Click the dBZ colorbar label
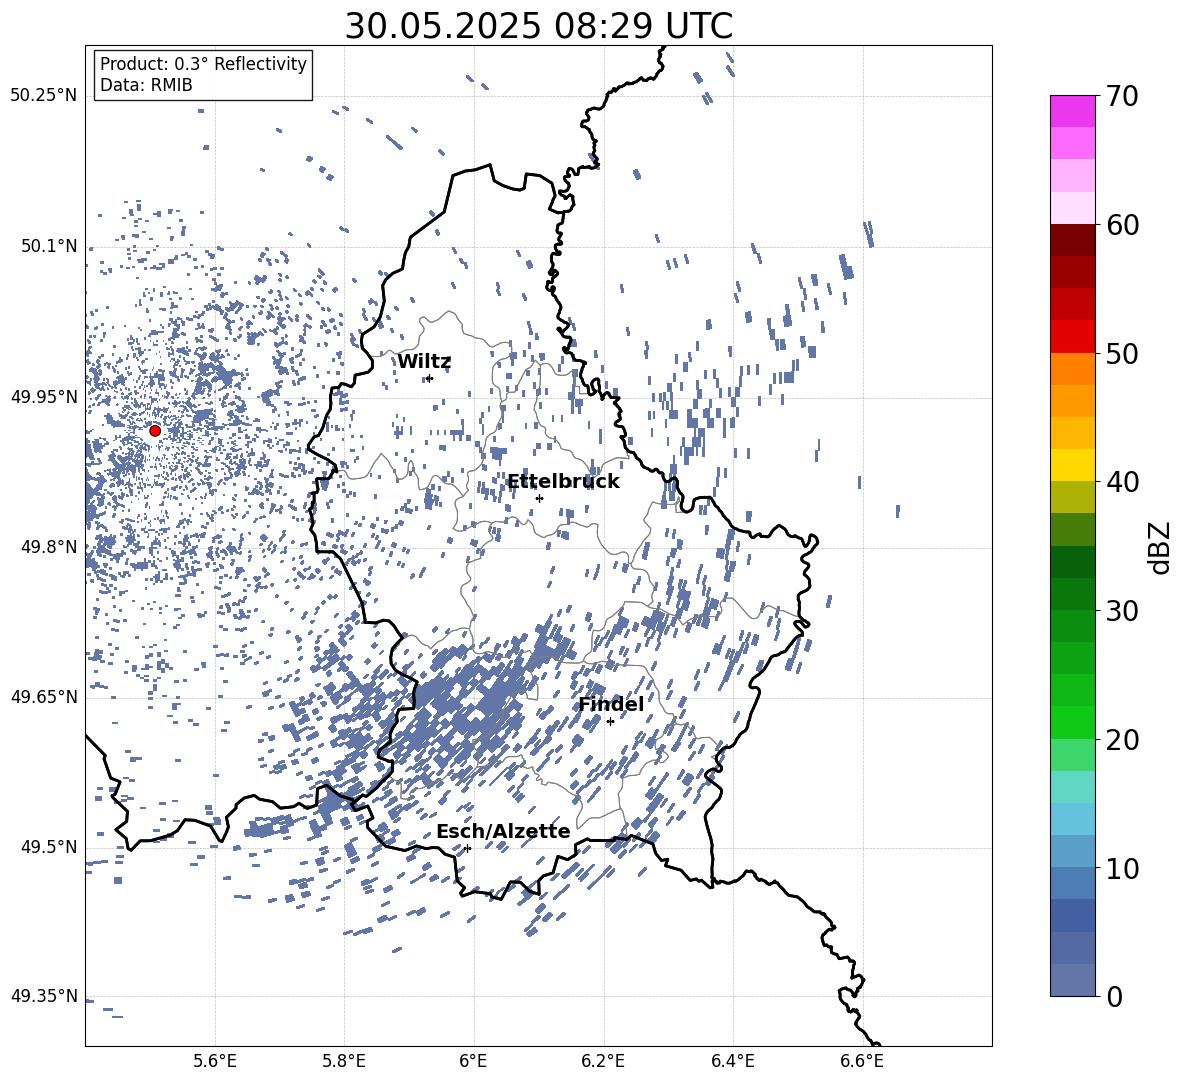This screenshot has width=1184, height=1081. click(1159, 547)
